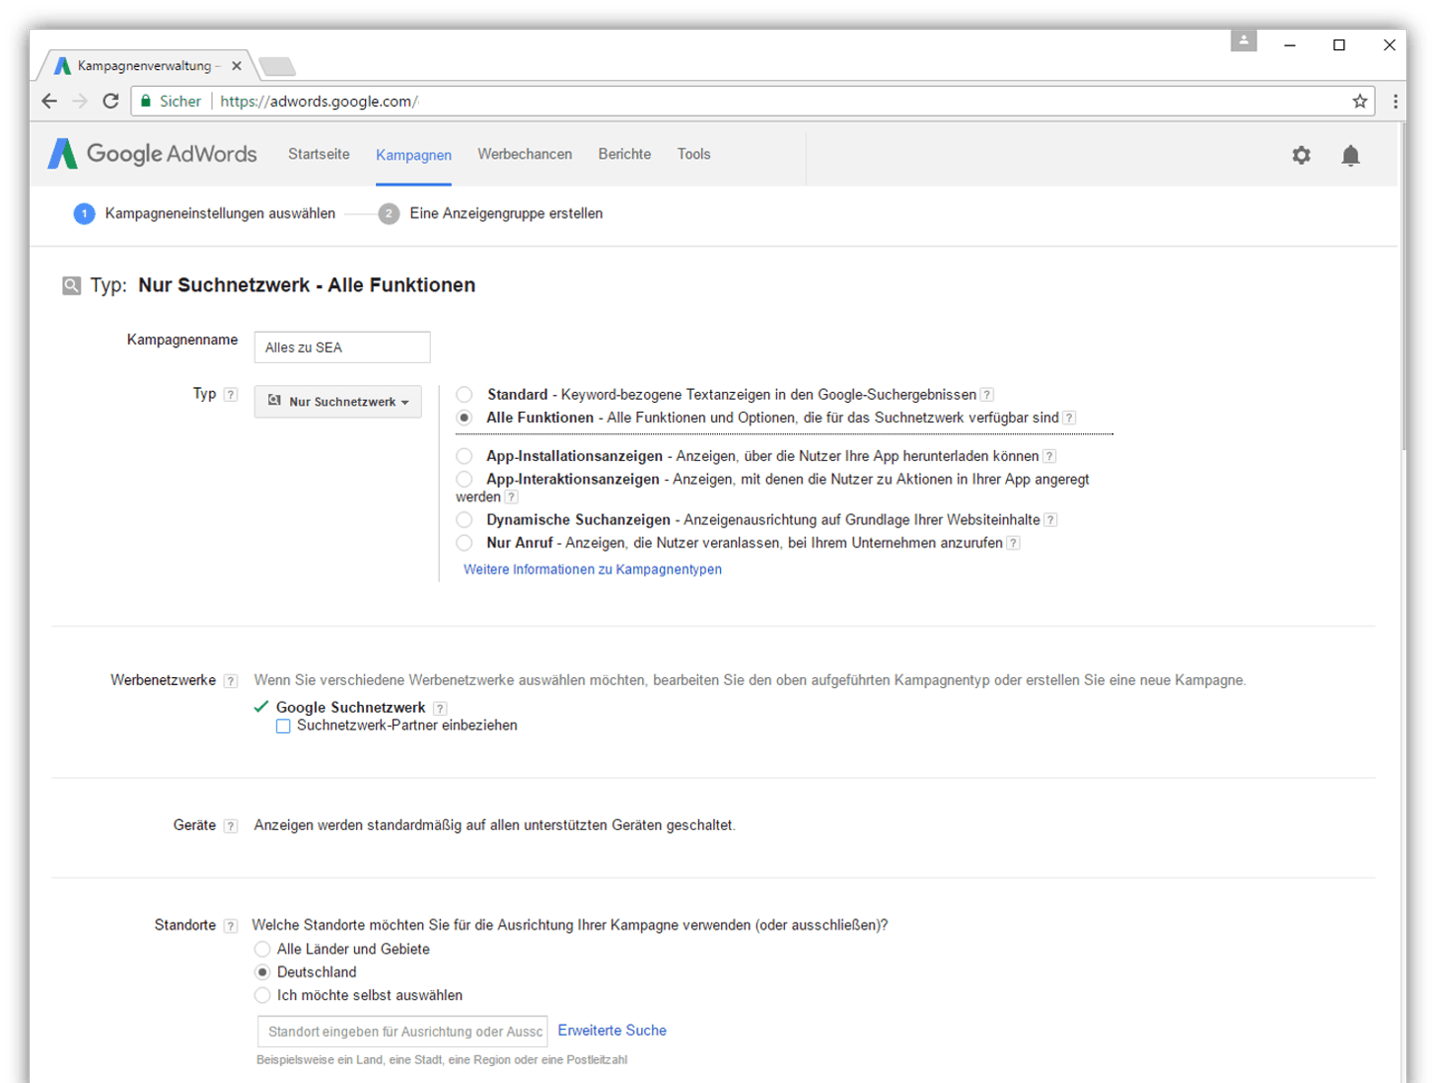Screen dimensions: 1436x1083
Task: Click the help icon next to Standorte
Action: pos(231,925)
